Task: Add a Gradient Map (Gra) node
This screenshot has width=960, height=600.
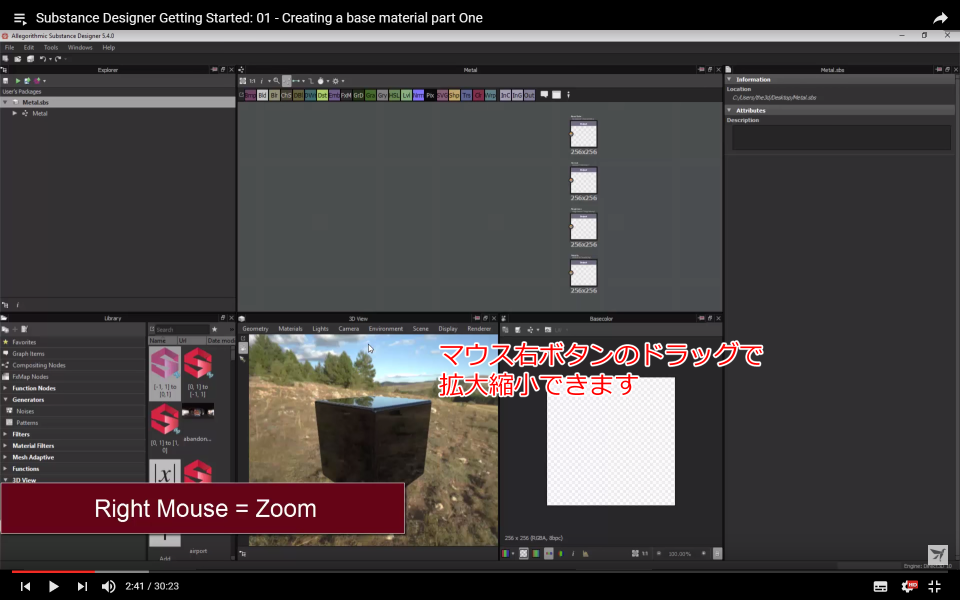Action: click(370, 95)
